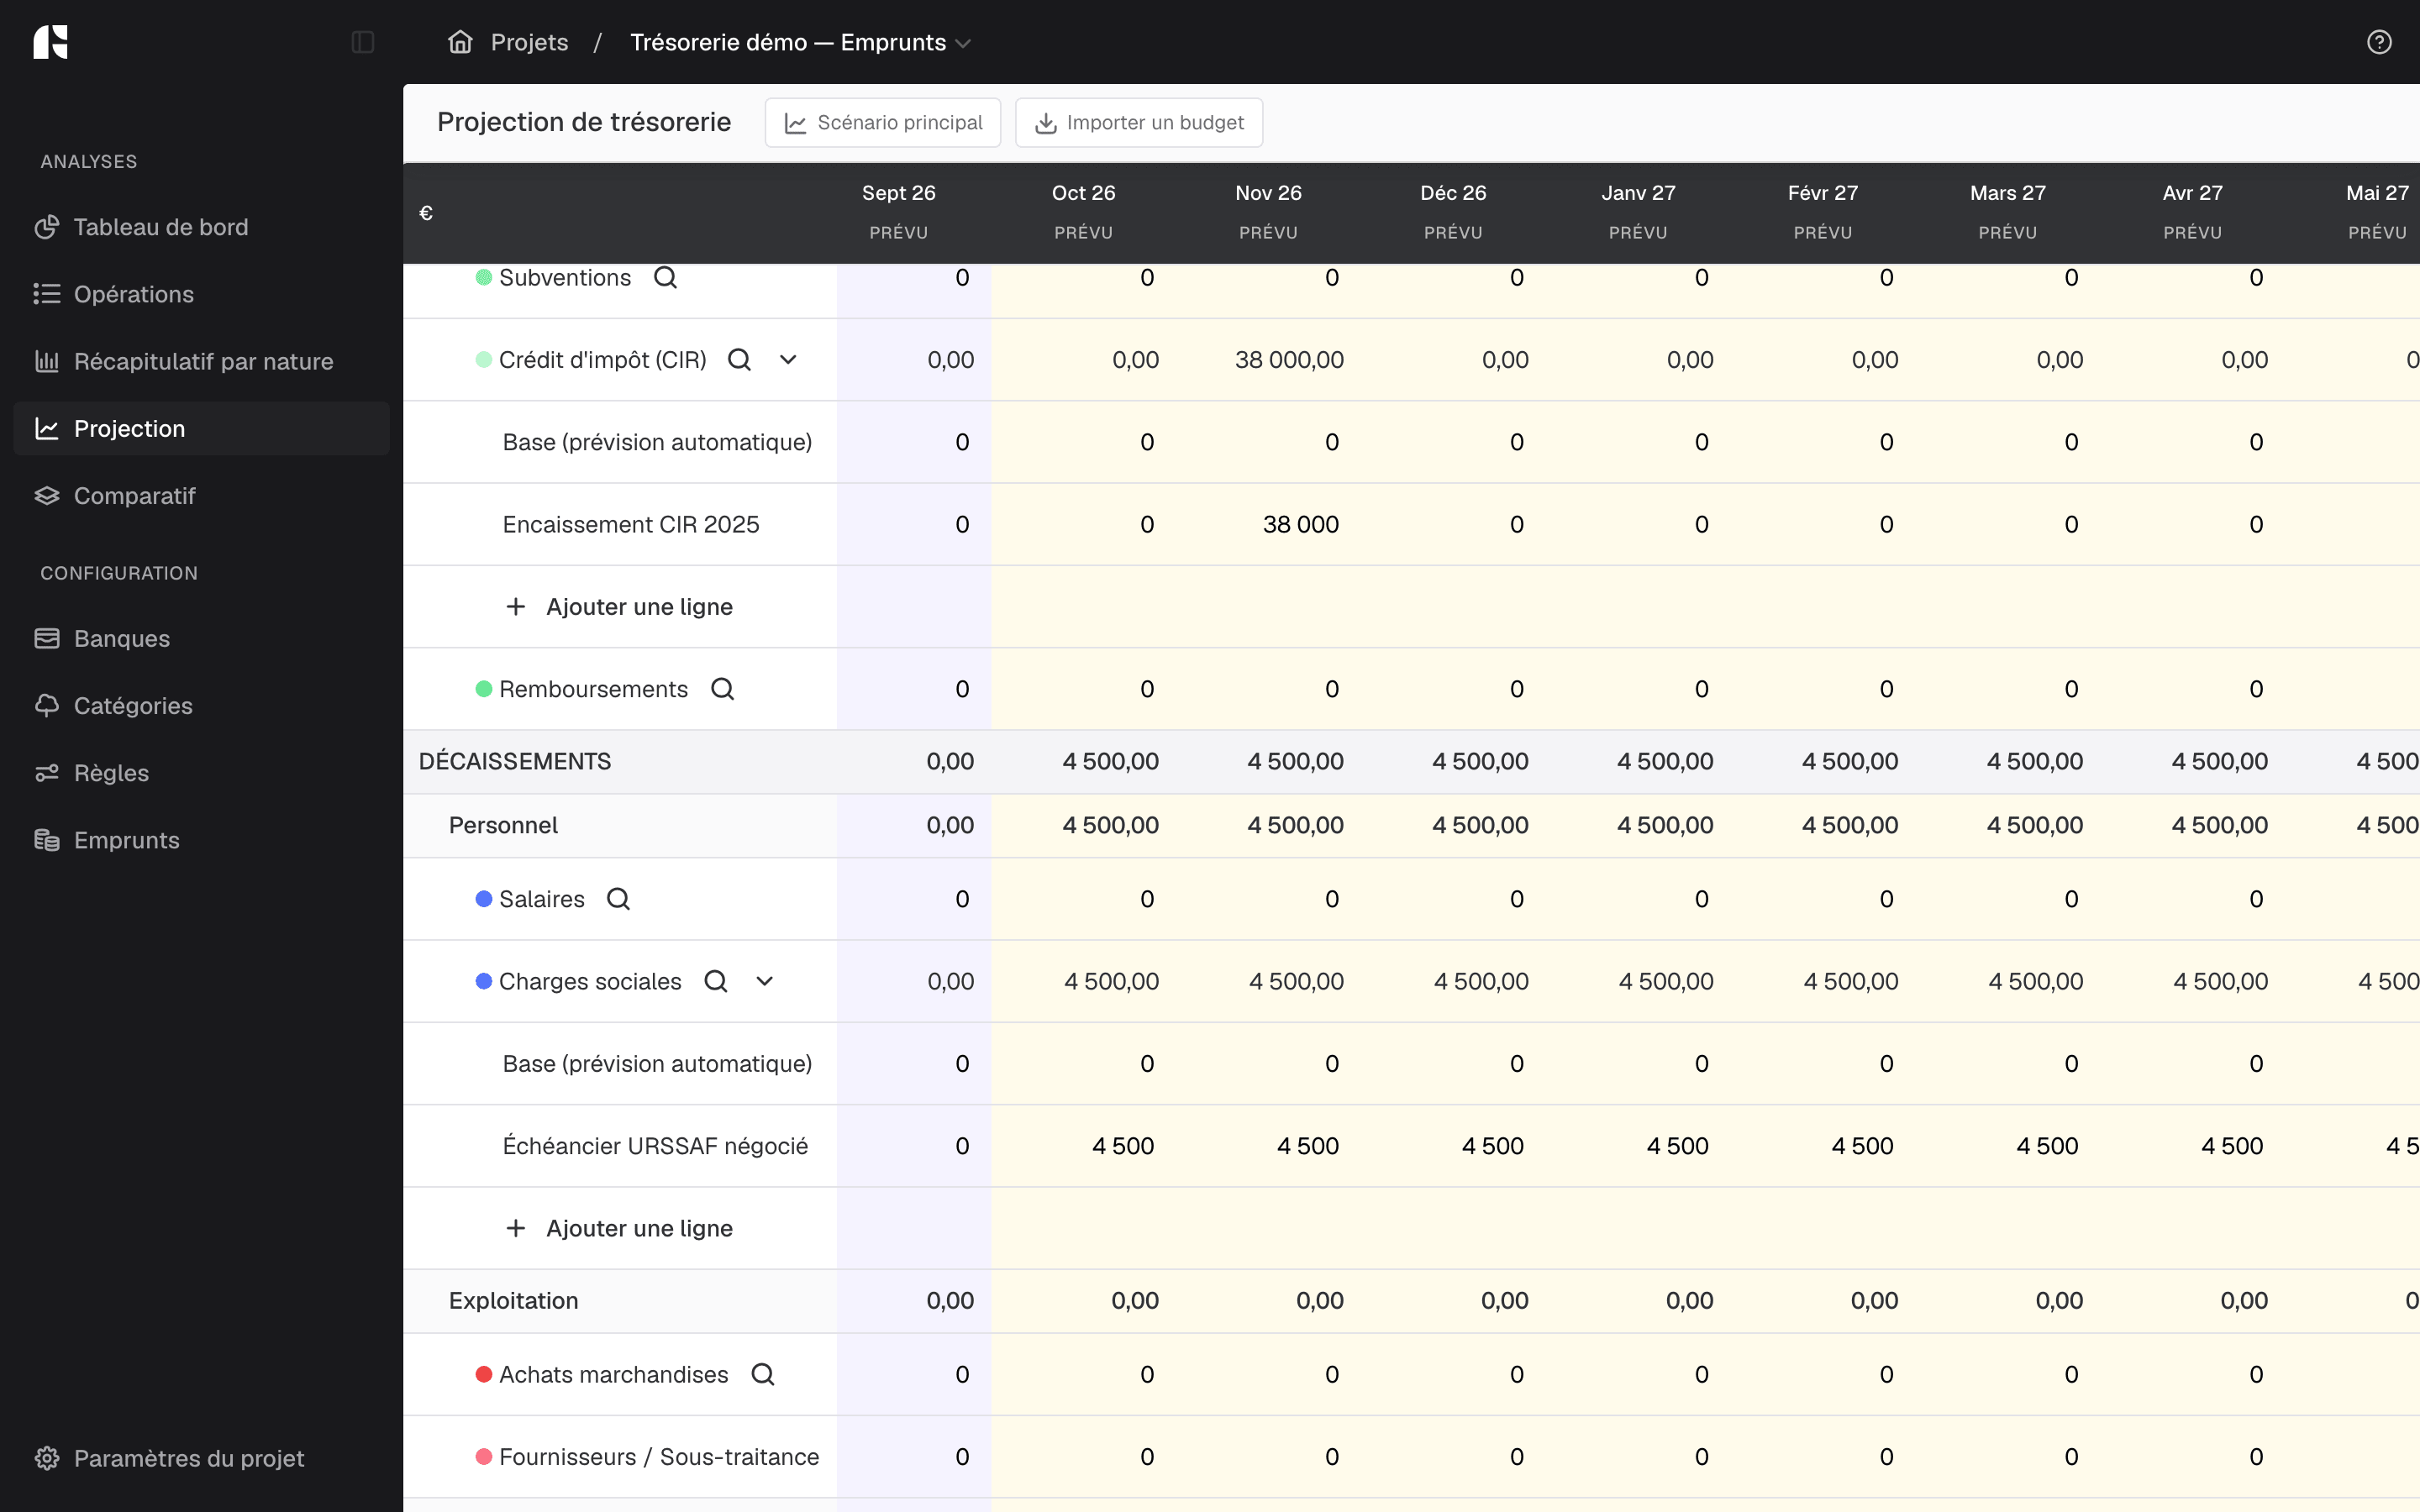Click Ajouter une ligne under Crédit d'impôt

[619, 607]
